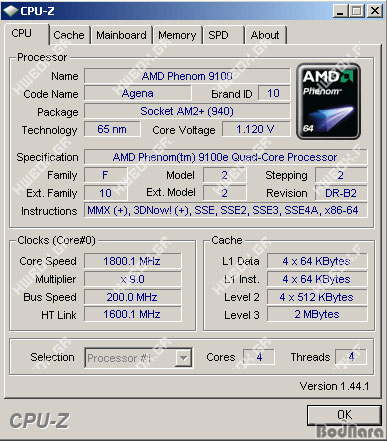The width and height of the screenshot is (387, 441).
Task: Click the HT Link value 1600.1 MHz
Action: (132, 314)
